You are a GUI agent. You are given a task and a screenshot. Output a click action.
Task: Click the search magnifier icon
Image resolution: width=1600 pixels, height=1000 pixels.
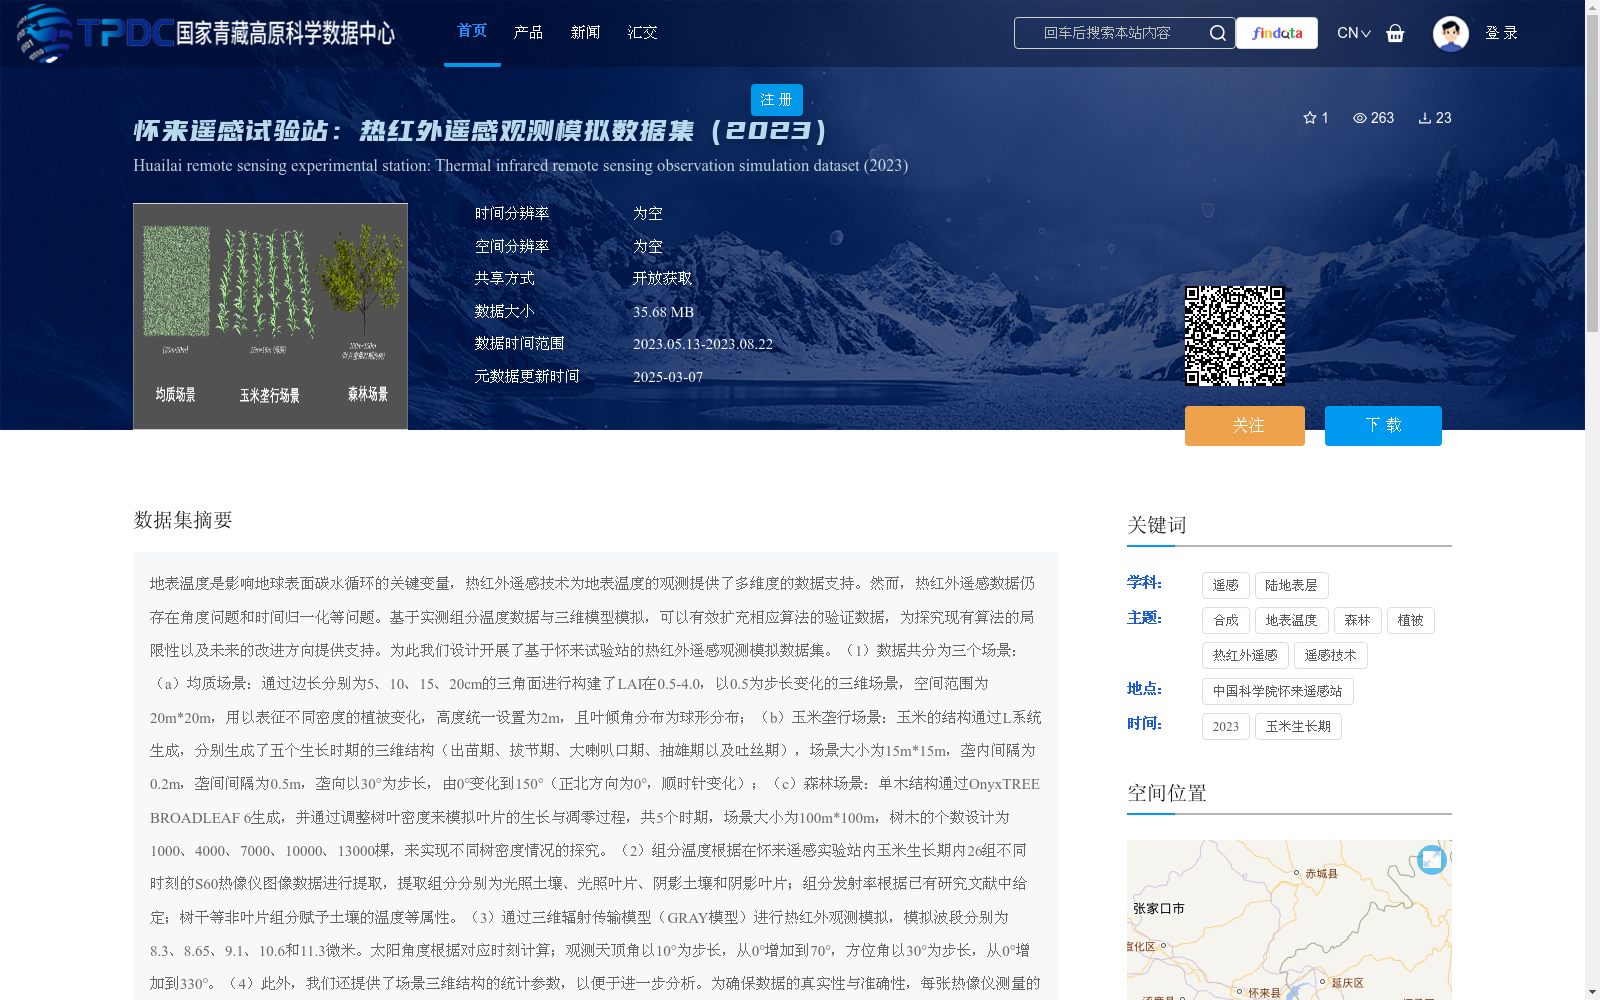pos(1217,33)
